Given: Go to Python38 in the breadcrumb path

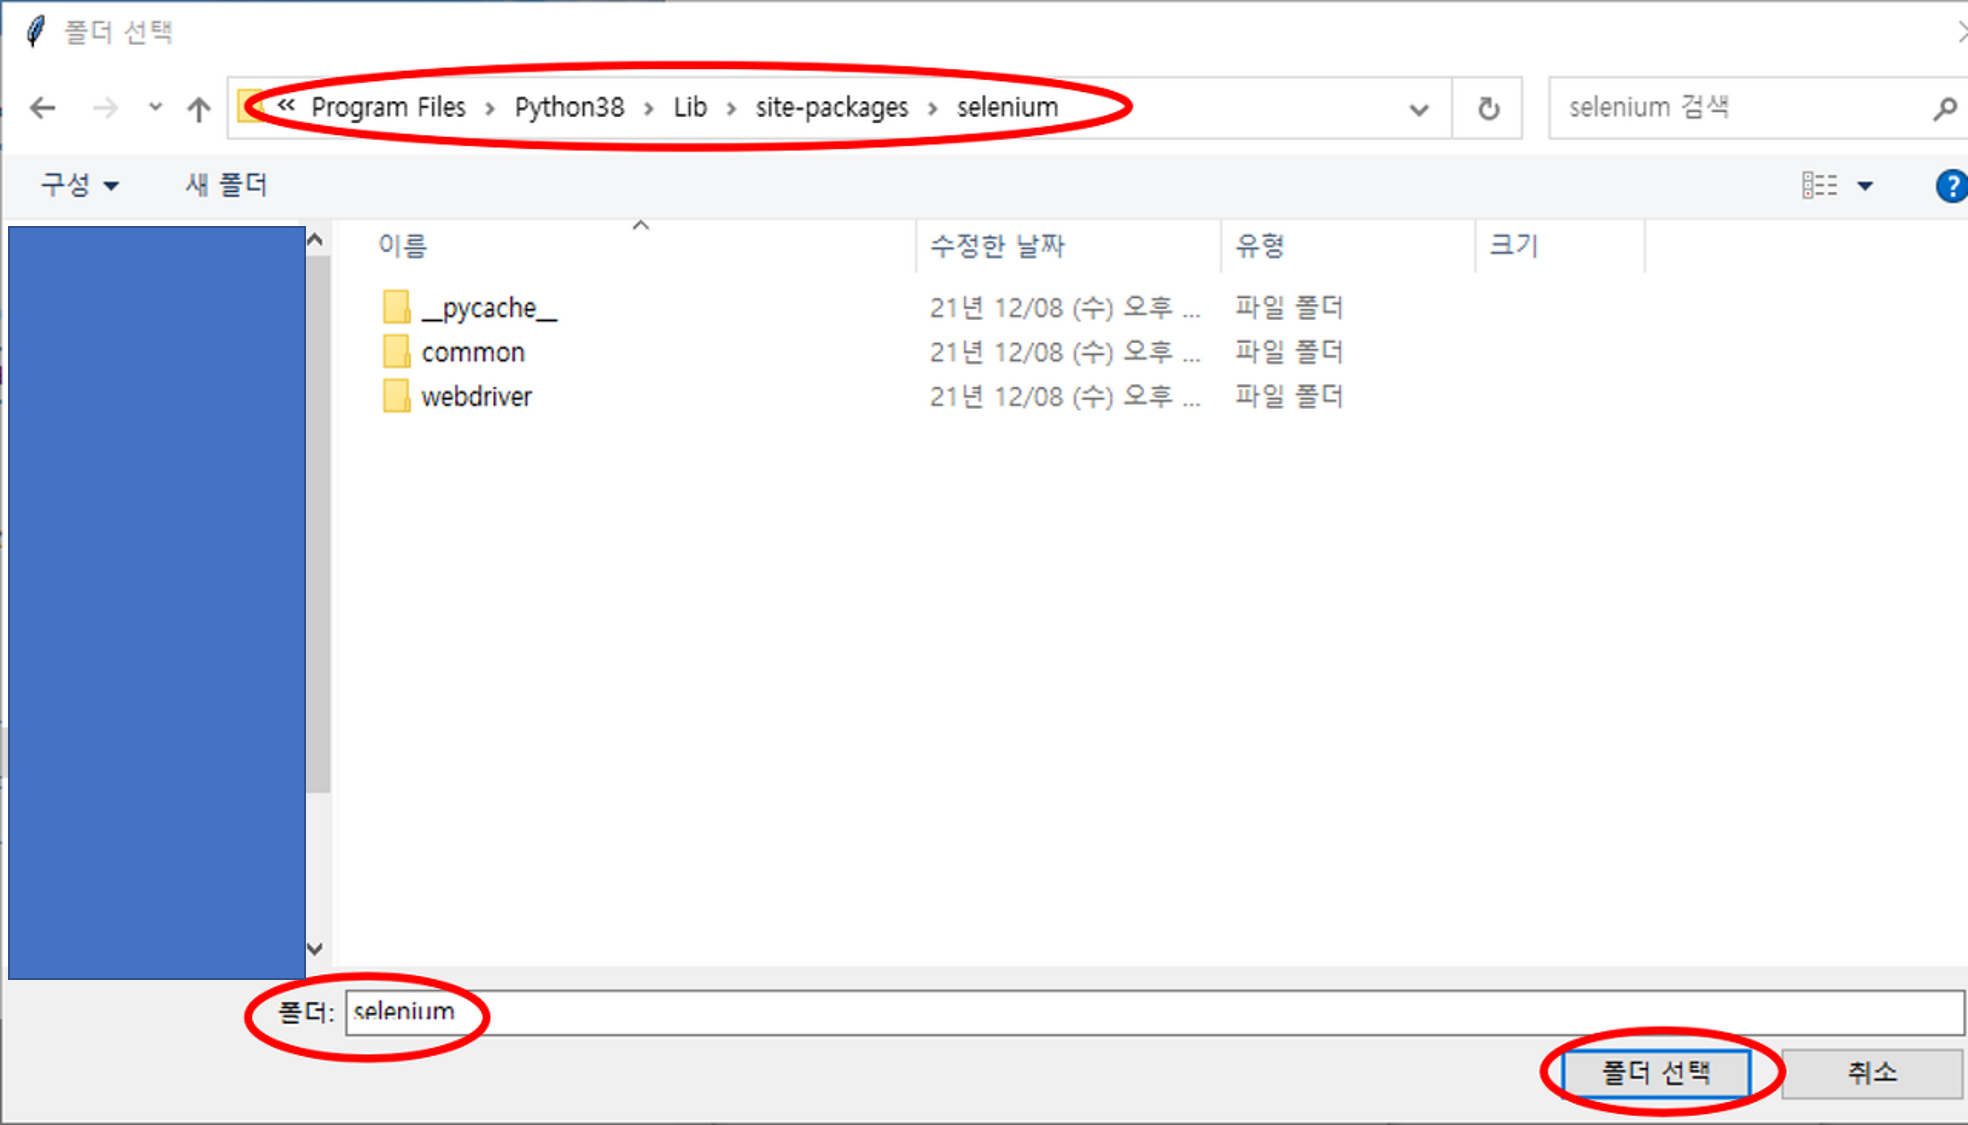Looking at the screenshot, I should 569,108.
